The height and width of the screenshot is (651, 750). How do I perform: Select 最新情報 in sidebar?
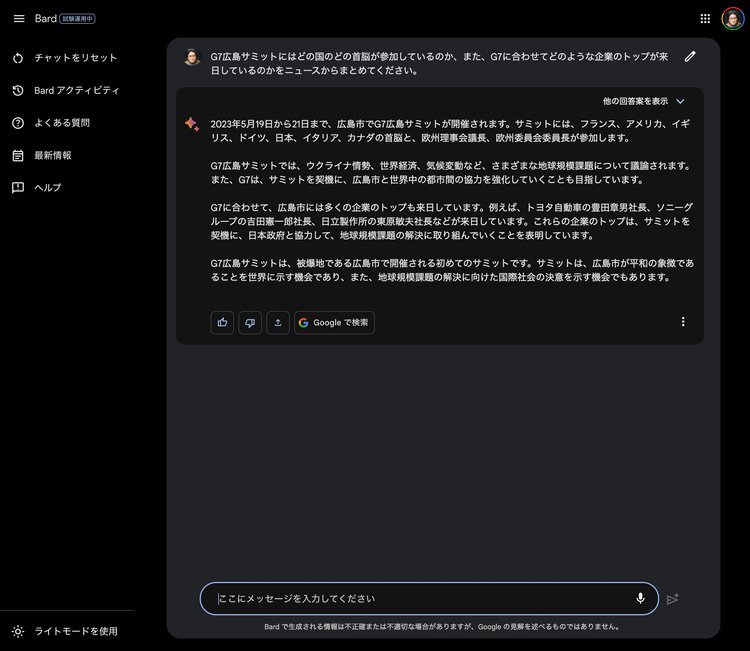pyautogui.click(x=53, y=155)
